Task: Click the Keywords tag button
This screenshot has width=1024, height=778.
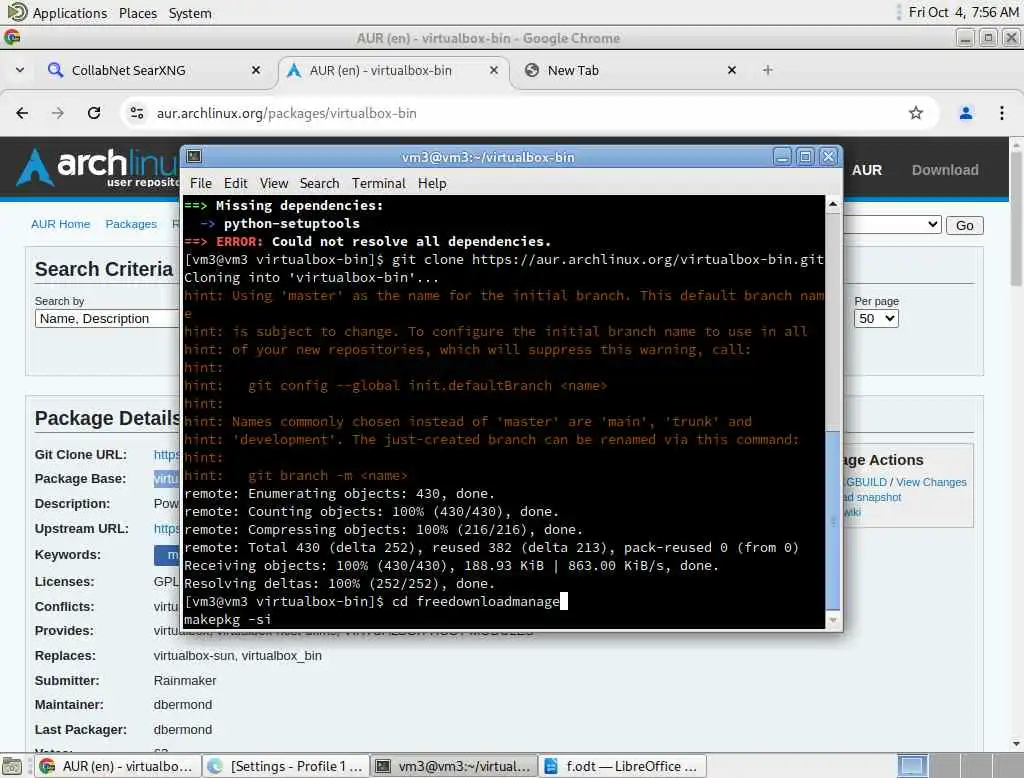Action: click(167, 555)
